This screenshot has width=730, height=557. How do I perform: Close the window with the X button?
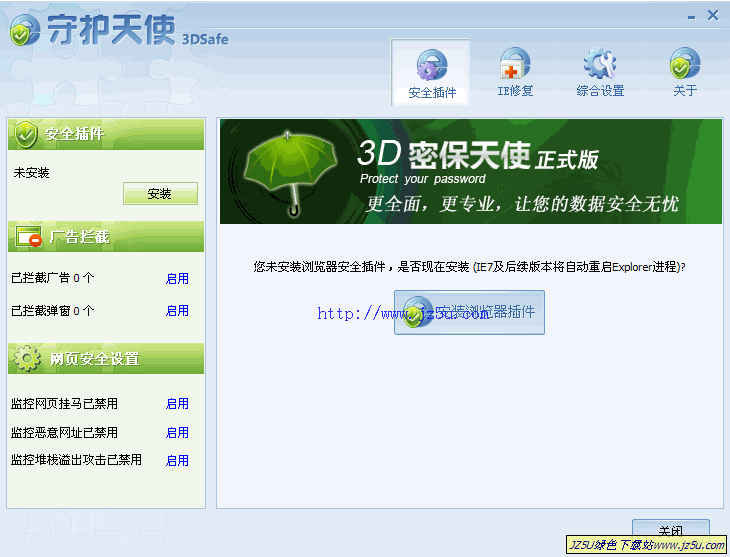point(713,15)
